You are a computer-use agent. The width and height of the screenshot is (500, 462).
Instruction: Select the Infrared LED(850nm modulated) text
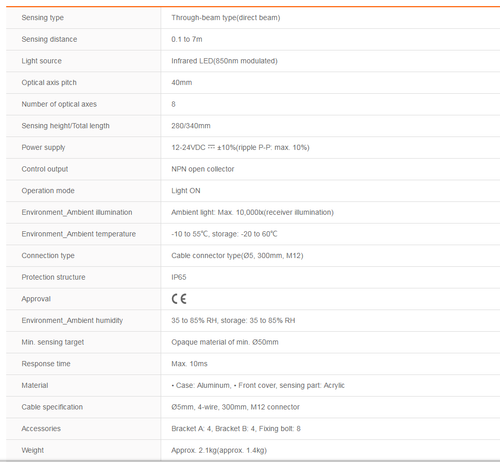click(224, 61)
